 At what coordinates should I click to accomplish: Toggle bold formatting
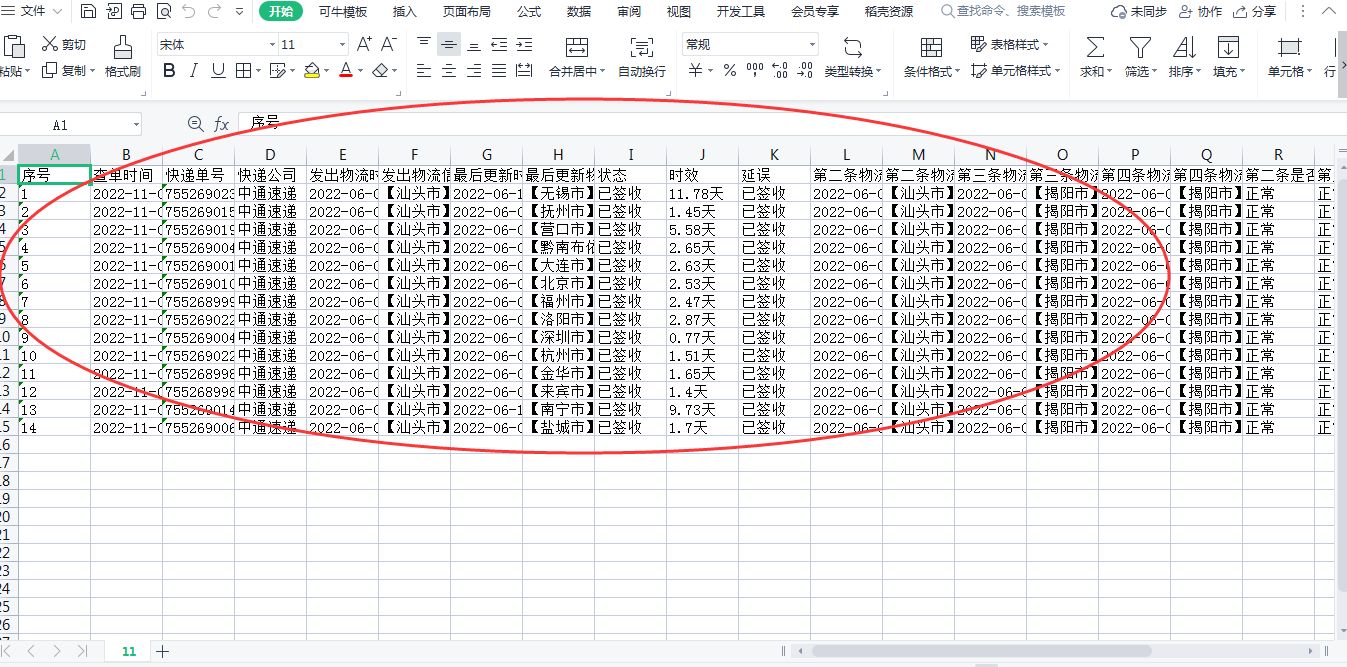coord(168,71)
